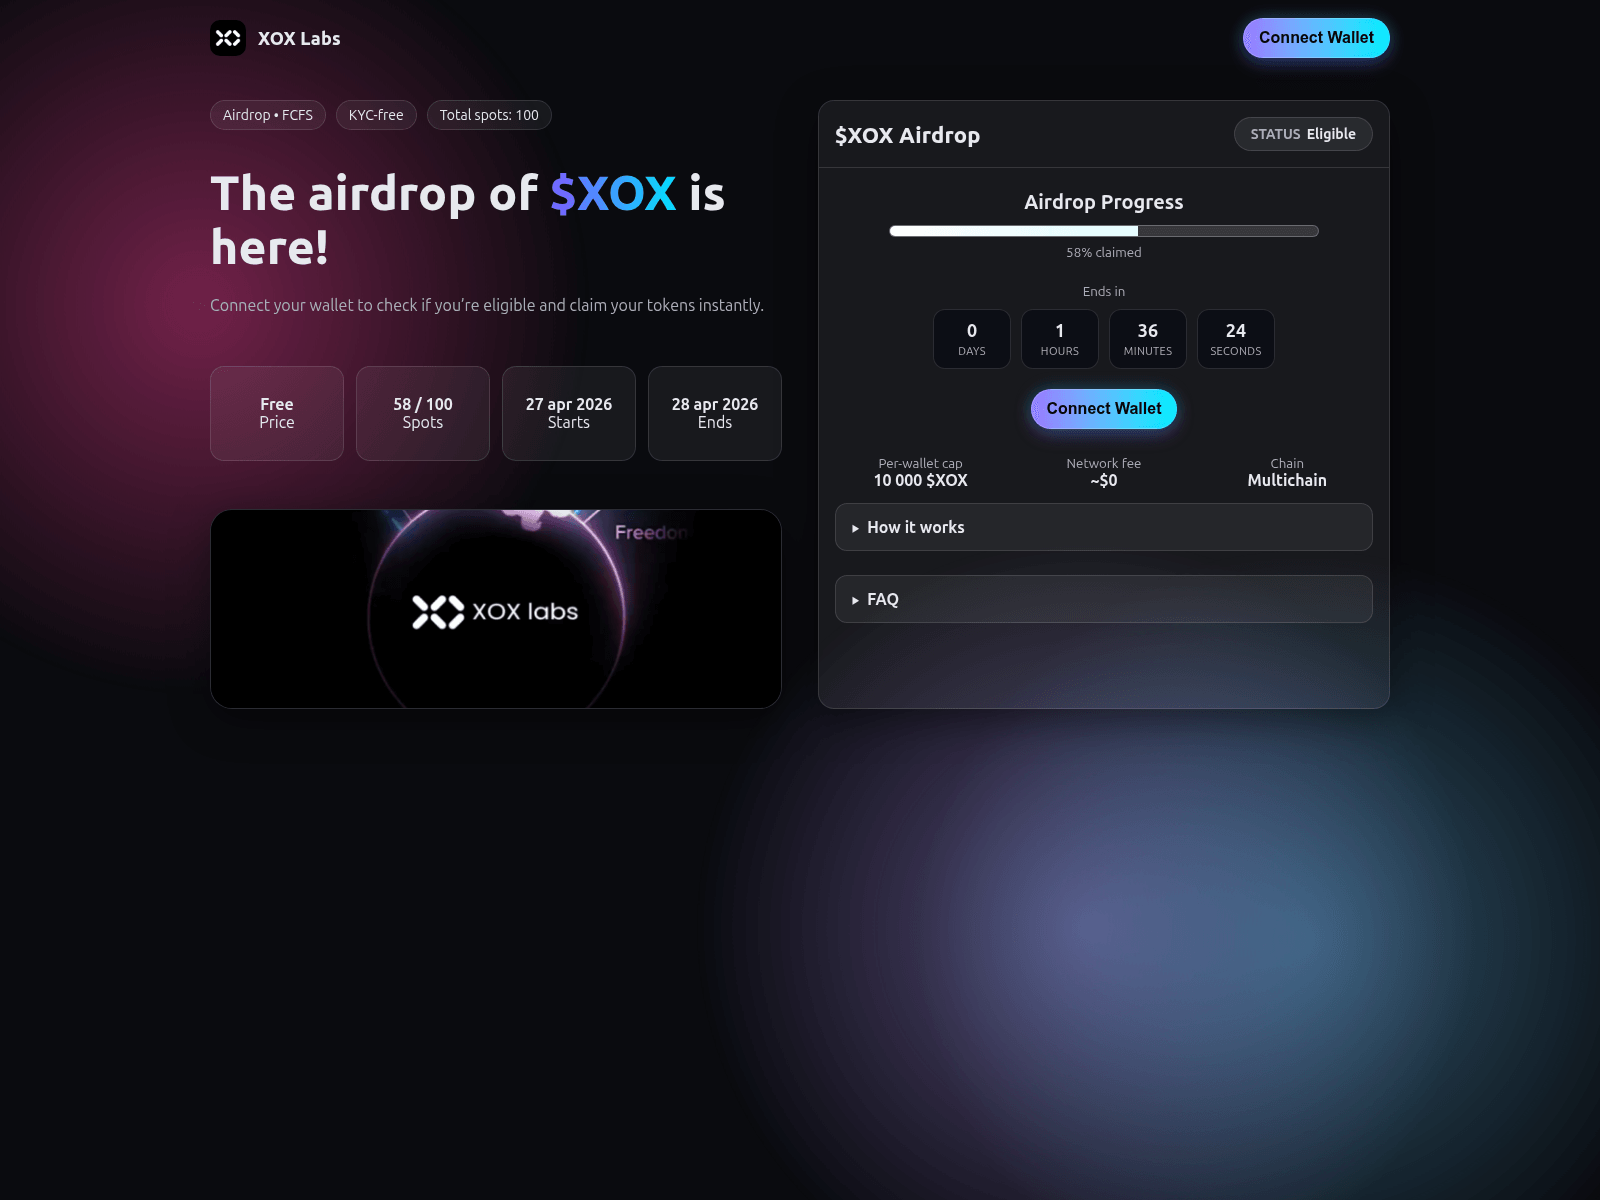Screen dimensions: 1600x1200
Task: Click the STATUS Eligible badge
Action: click(x=1302, y=134)
